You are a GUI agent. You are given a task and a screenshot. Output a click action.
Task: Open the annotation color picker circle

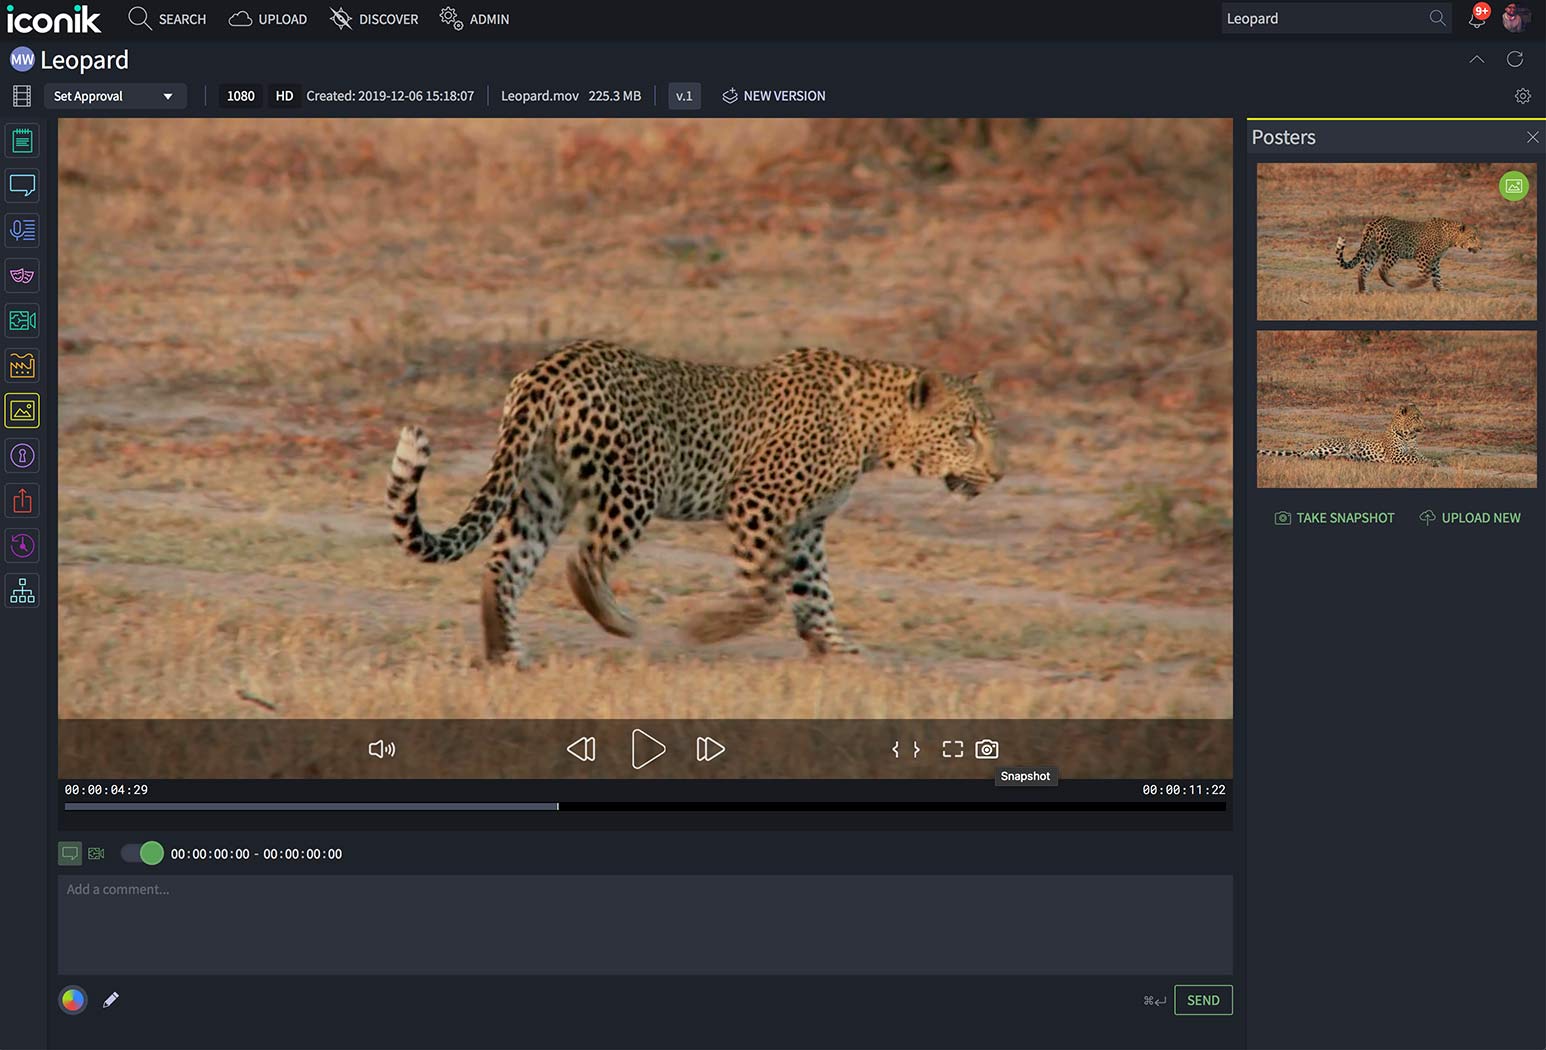(x=73, y=999)
